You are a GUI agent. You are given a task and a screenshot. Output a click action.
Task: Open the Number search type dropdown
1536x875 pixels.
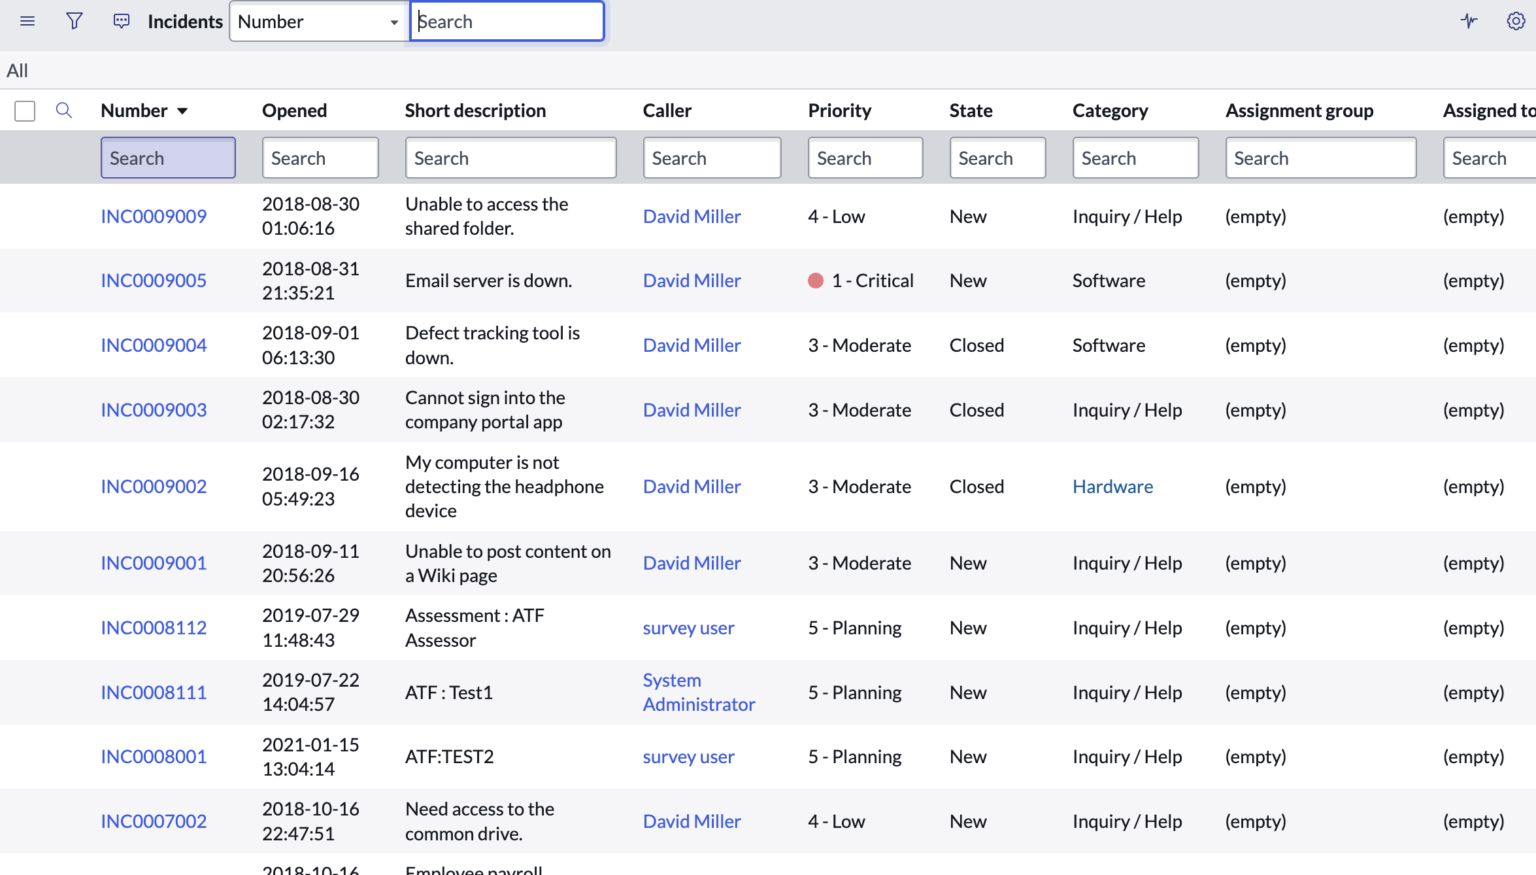[317, 20]
